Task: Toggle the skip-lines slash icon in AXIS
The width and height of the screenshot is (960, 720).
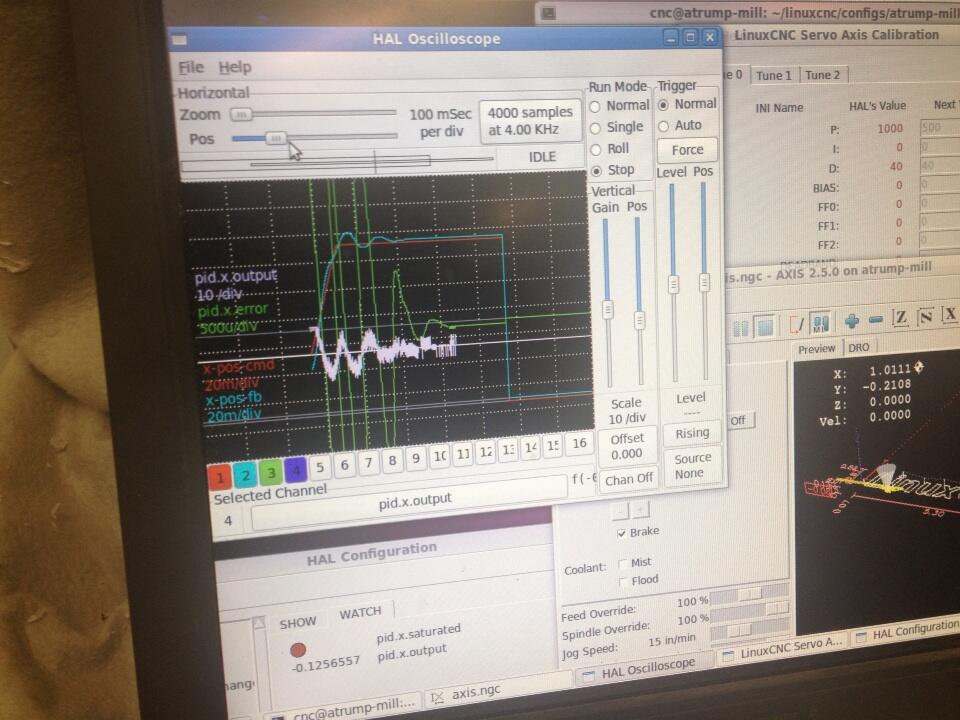Action: pos(797,324)
